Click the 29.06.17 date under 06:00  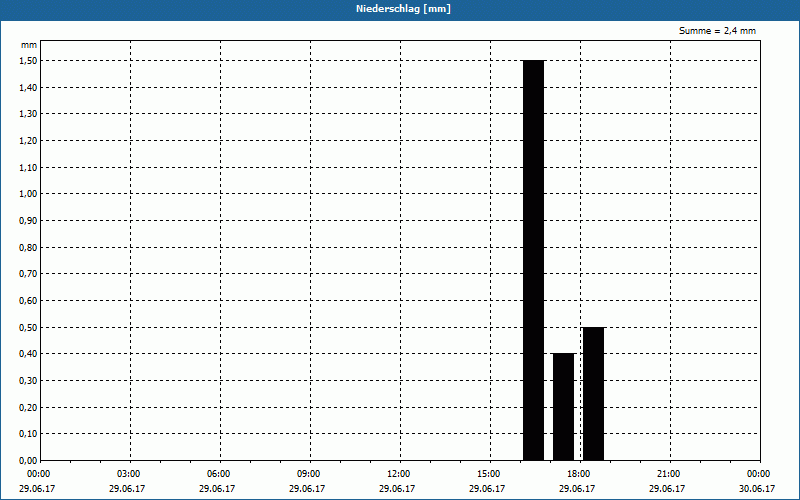pos(217,489)
